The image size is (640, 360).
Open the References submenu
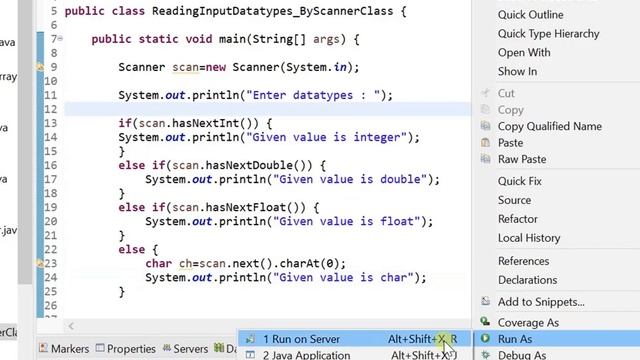coord(523,261)
